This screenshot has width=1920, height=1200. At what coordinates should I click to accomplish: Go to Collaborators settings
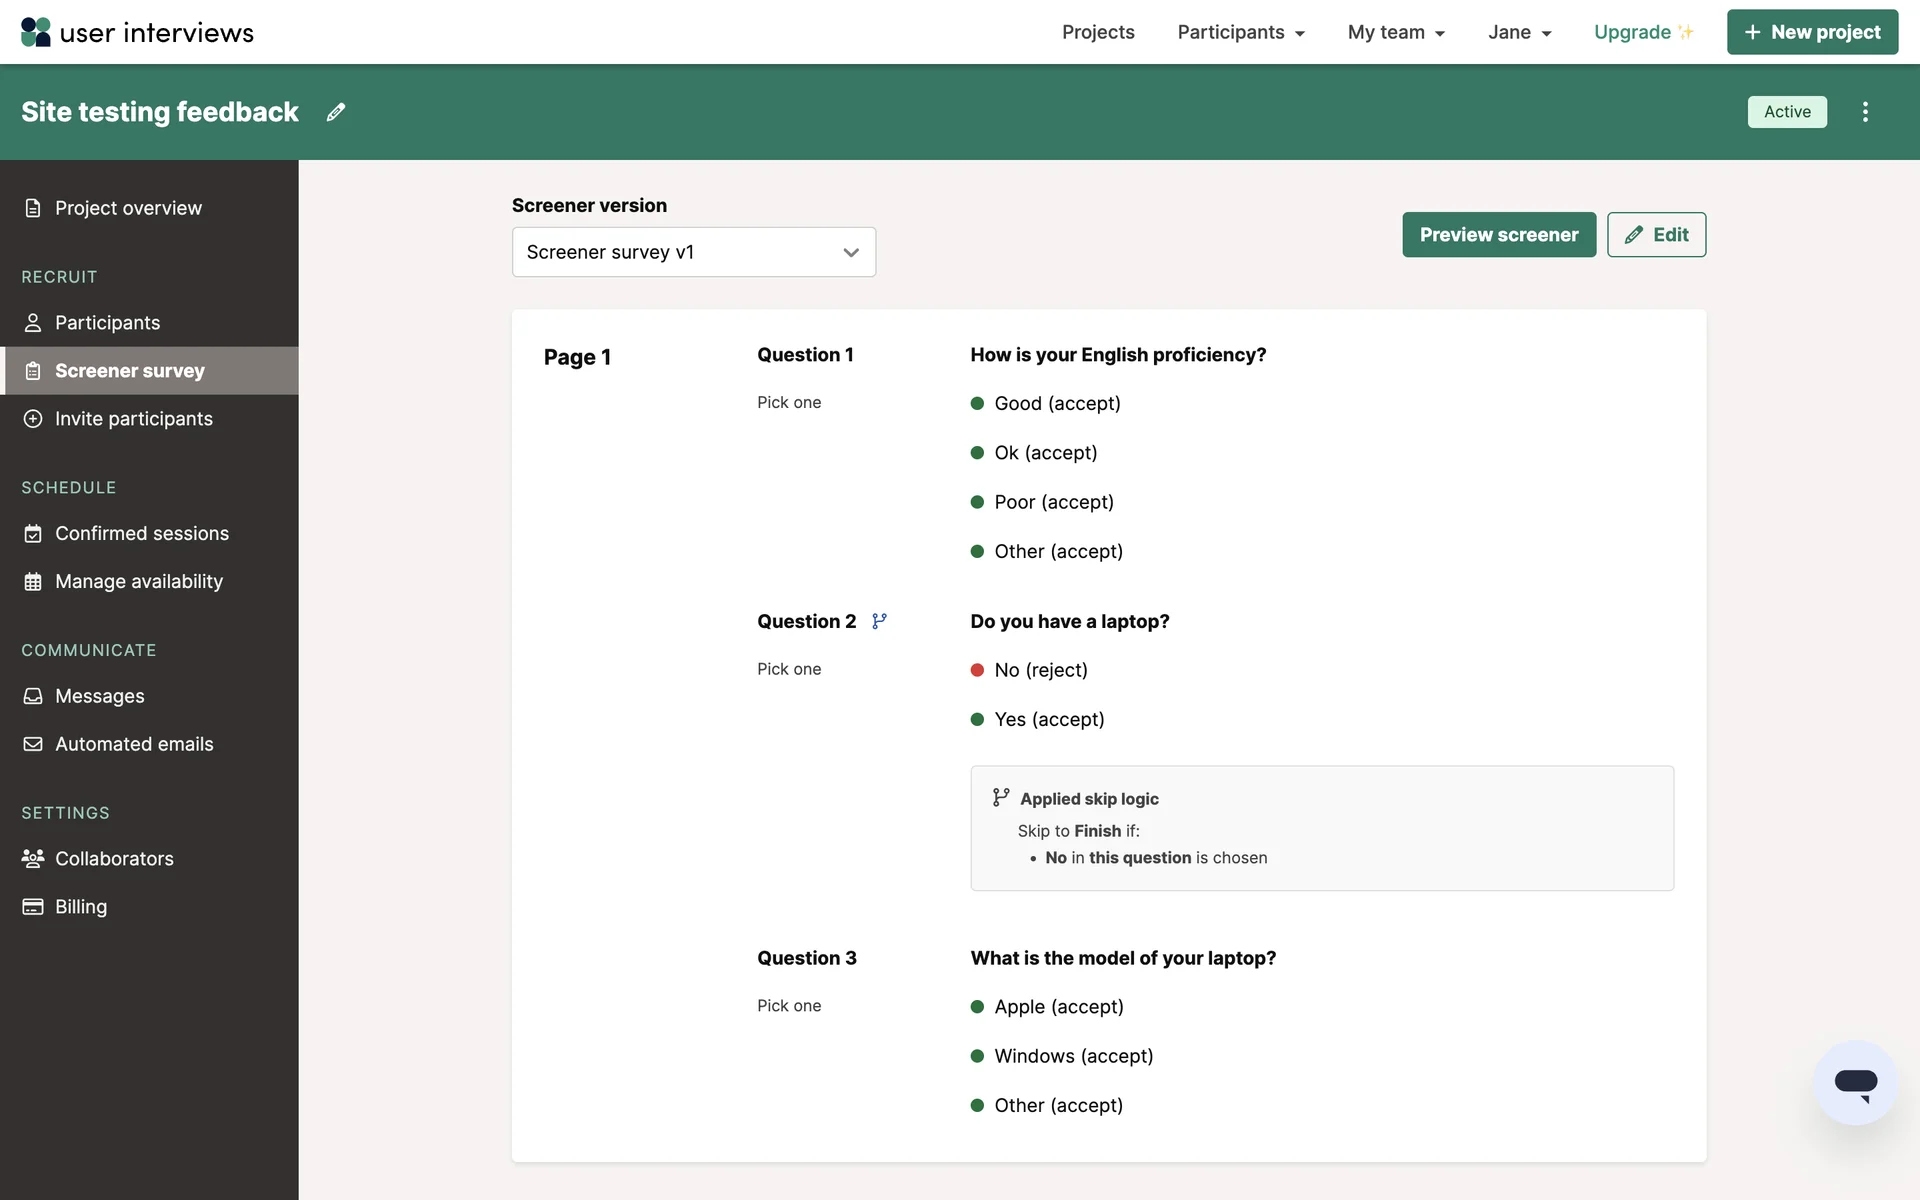(114, 859)
